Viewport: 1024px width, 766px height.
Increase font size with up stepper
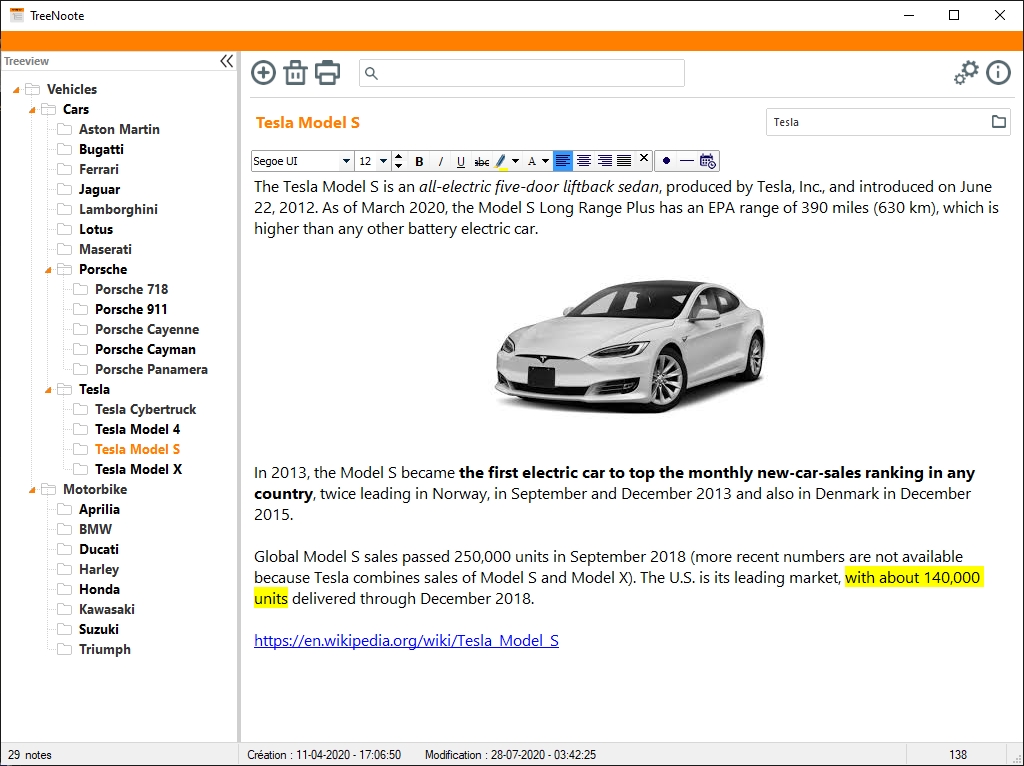(398, 156)
